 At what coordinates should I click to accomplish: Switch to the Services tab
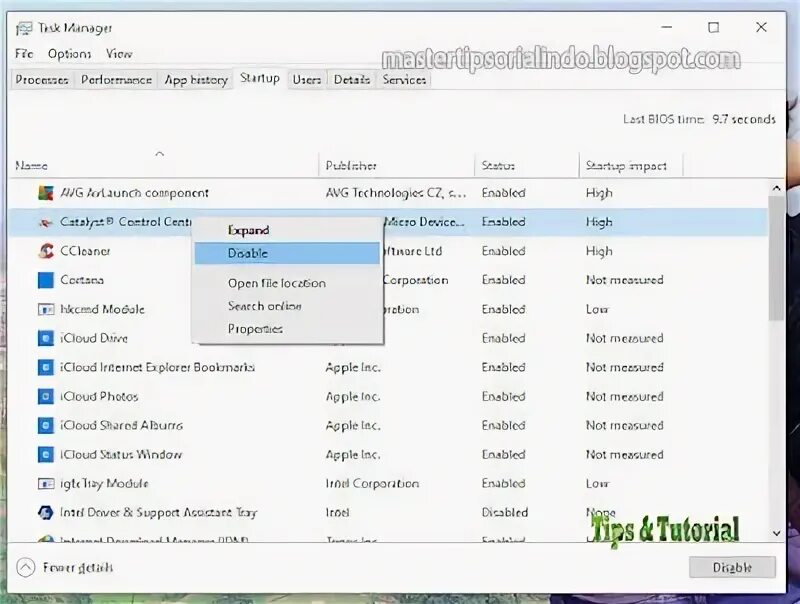click(x=404, y=80)
